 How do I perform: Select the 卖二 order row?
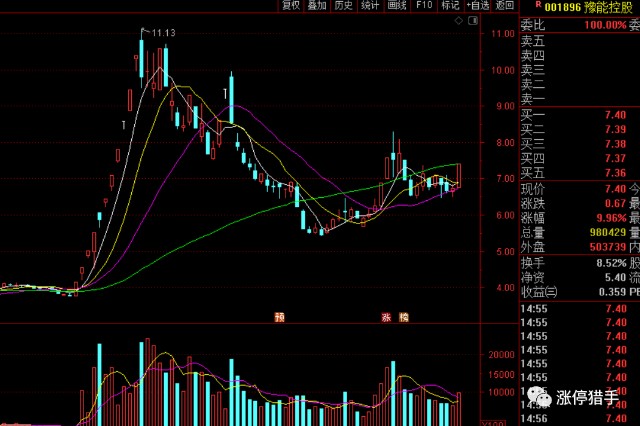click(580, 84)
